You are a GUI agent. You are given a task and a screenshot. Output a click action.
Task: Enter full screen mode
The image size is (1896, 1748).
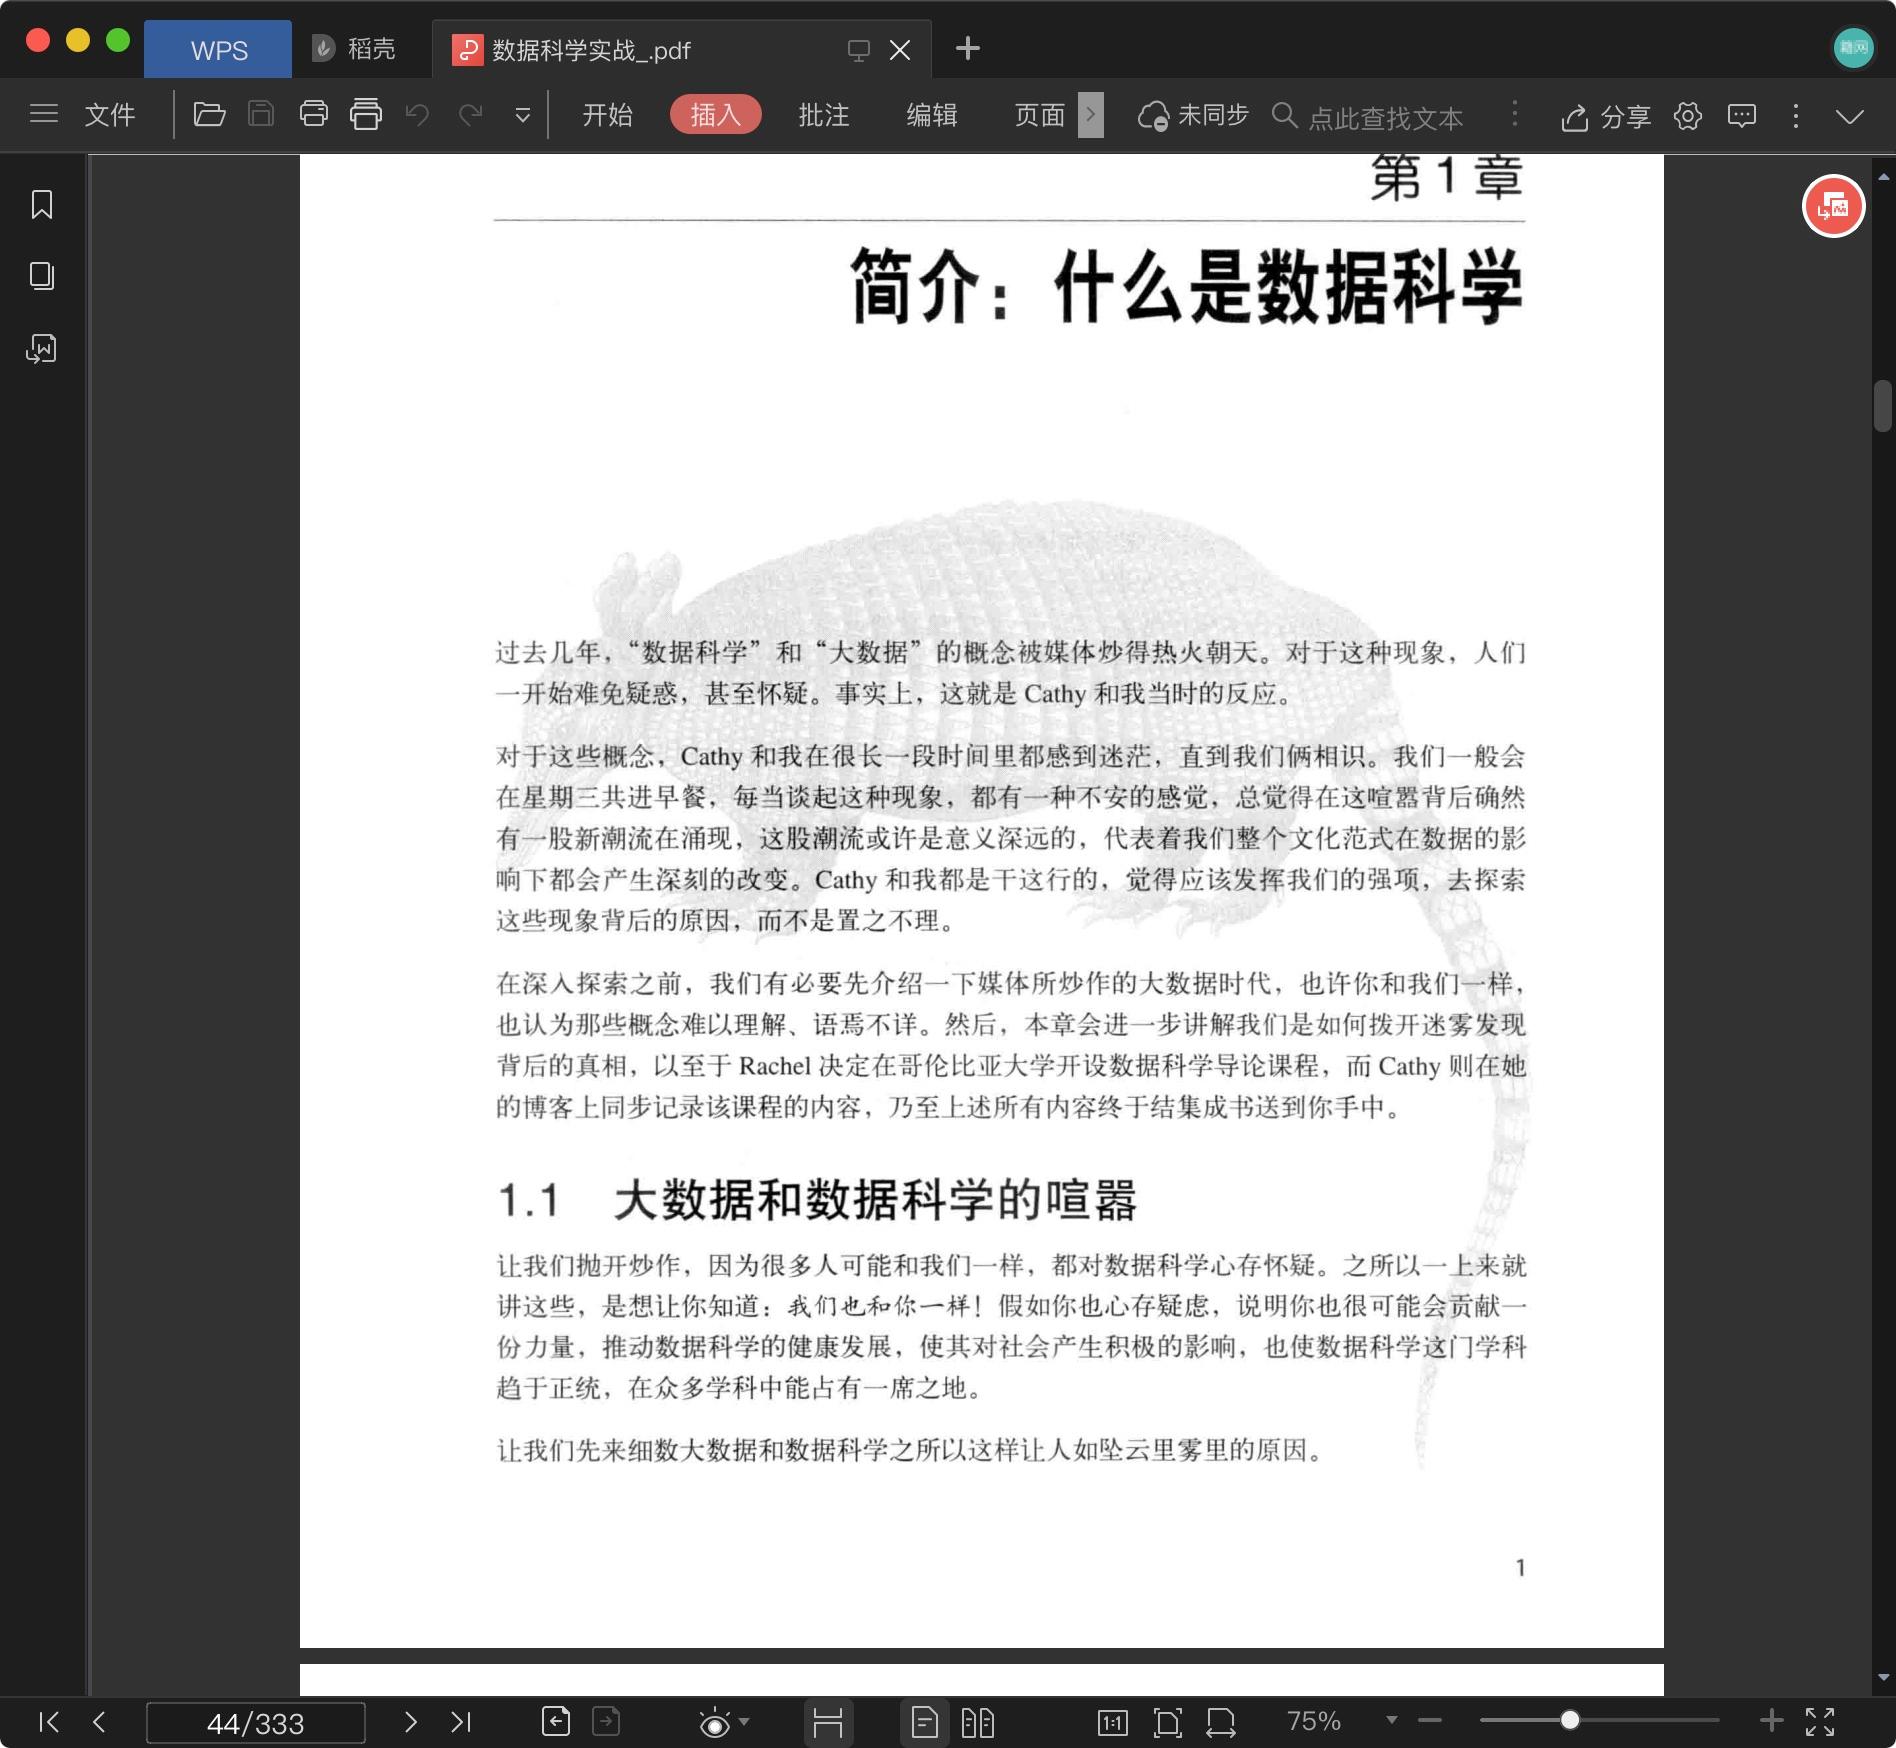(x=1820, y=1721)
